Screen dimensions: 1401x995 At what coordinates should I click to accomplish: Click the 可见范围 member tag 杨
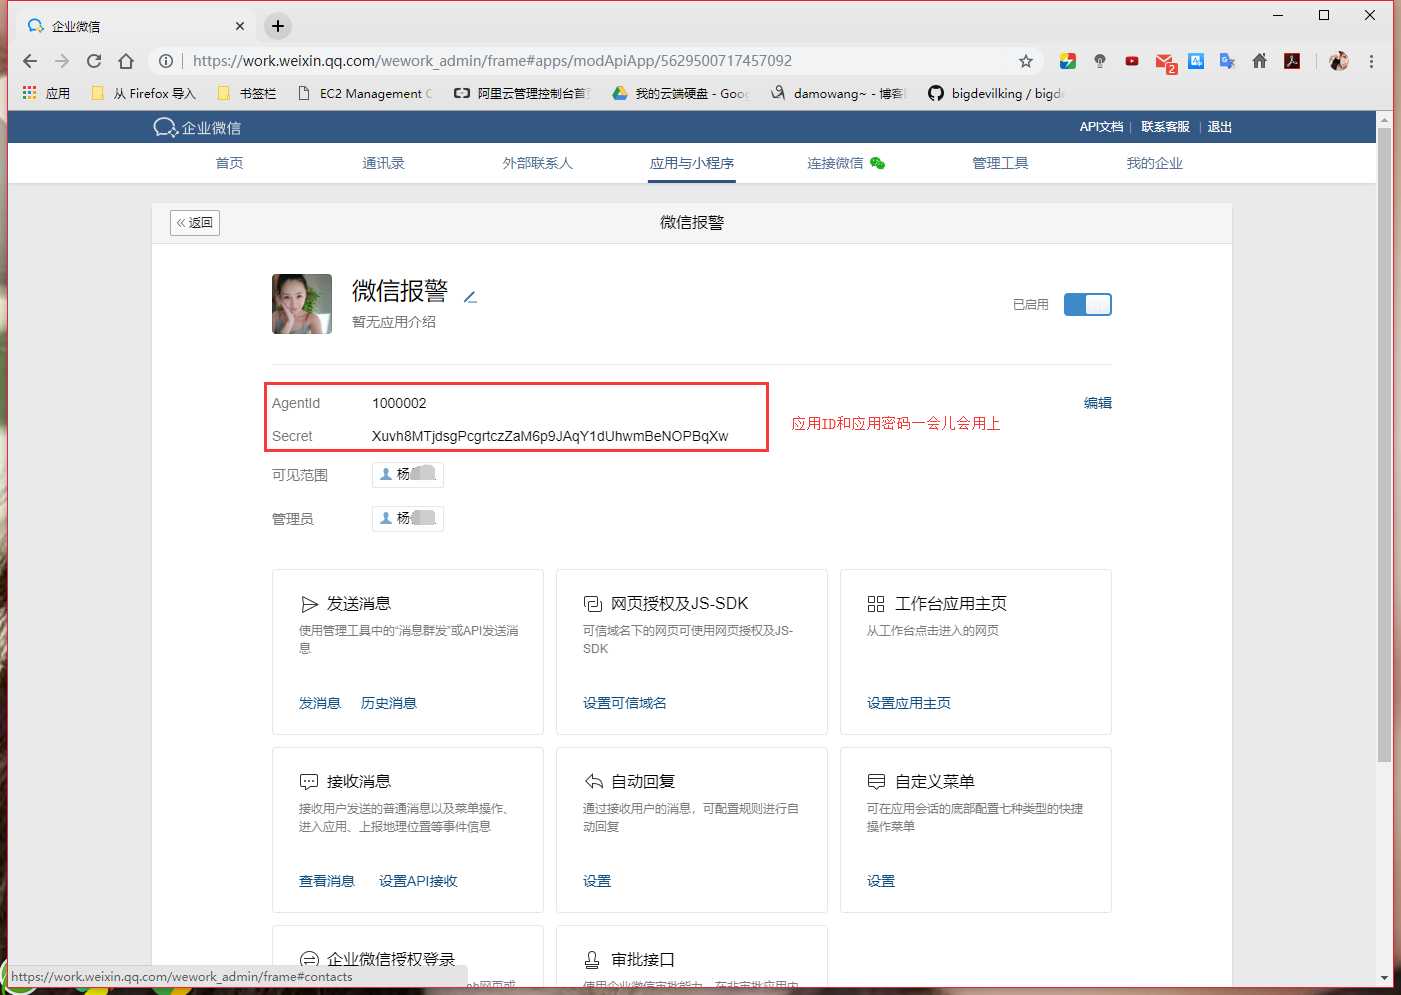pyautogui.click(x=408, y=474)
